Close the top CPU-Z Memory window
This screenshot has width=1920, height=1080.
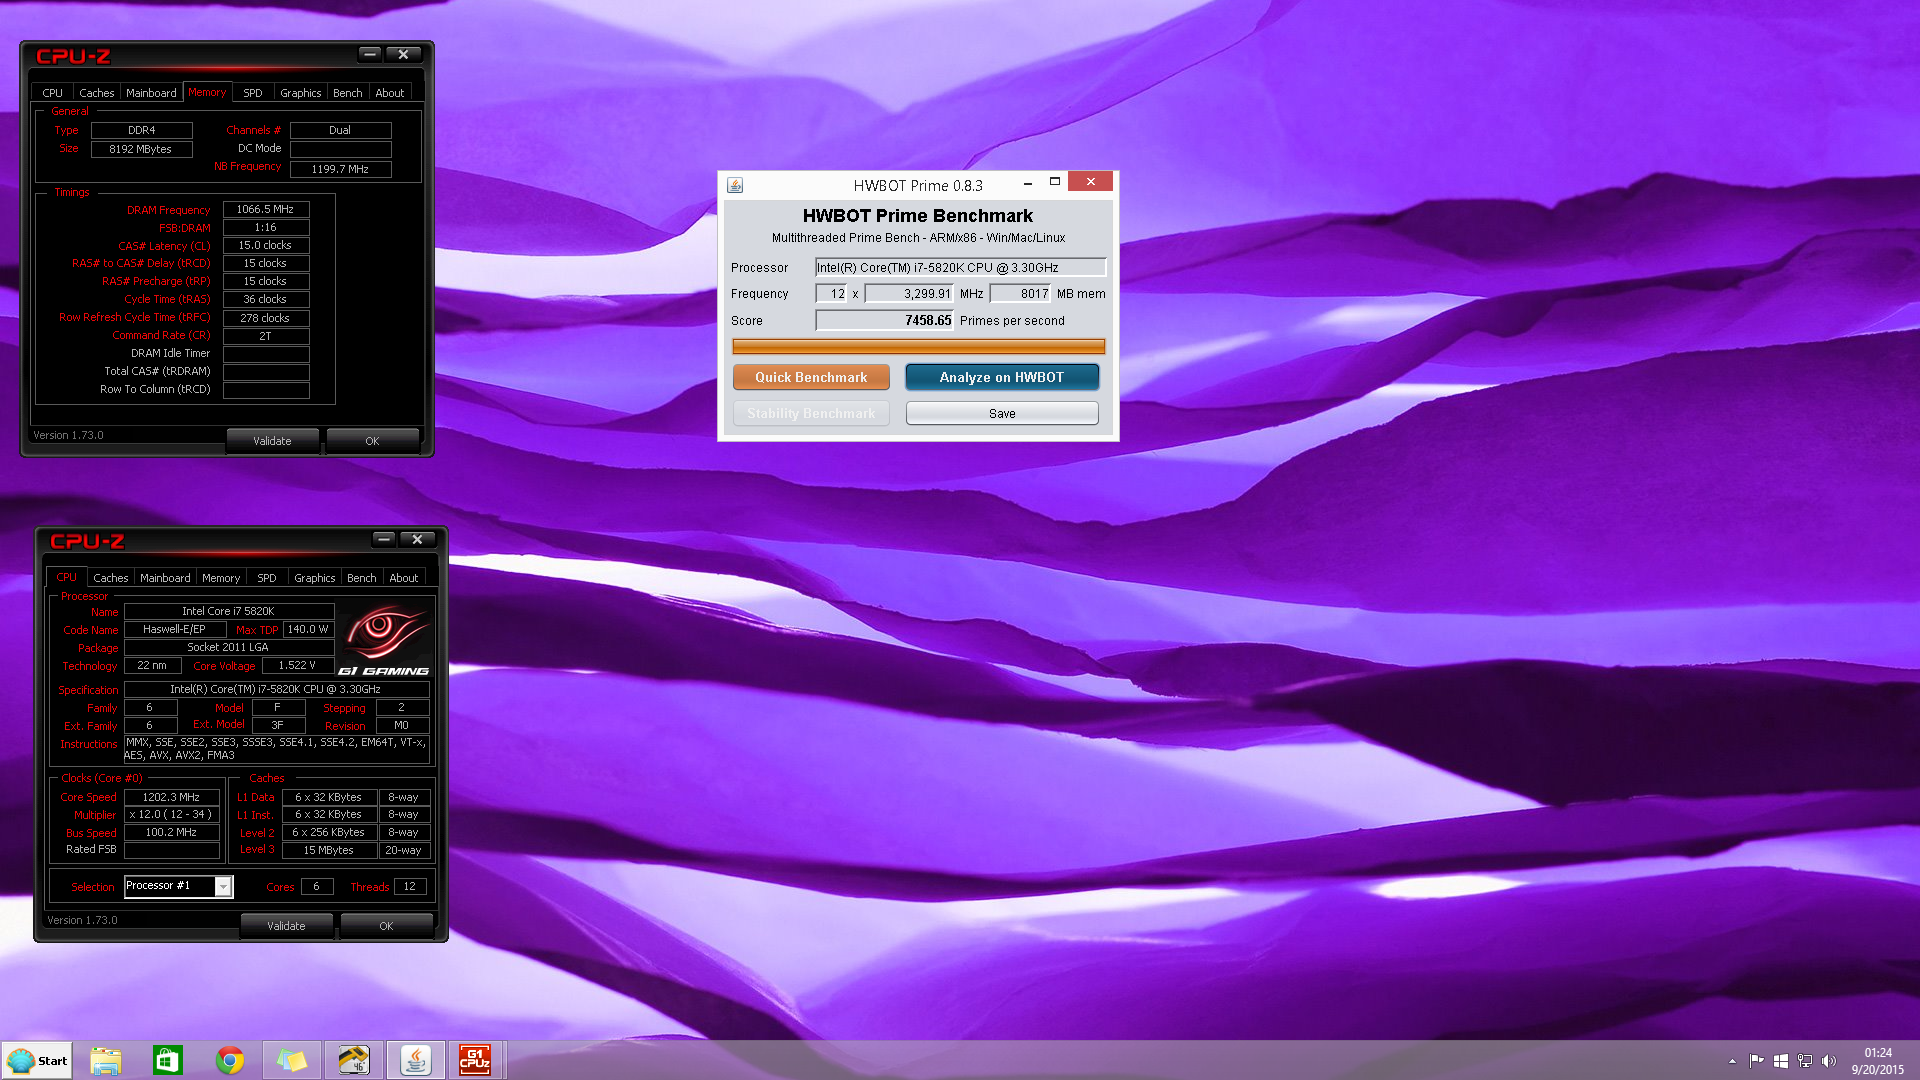[403, 54]
